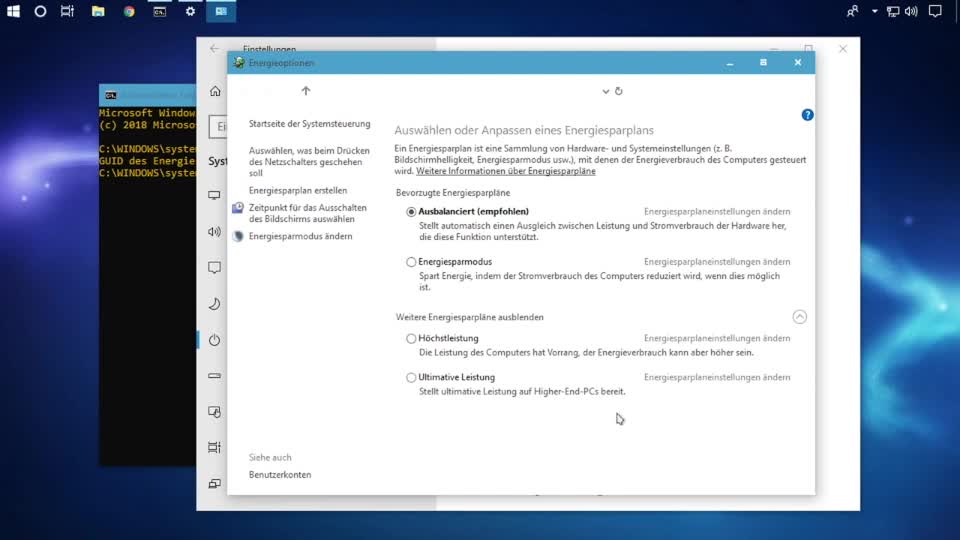Open network status tray icon
This screenshot has width=960, height=540.
[x=893, y=11]
